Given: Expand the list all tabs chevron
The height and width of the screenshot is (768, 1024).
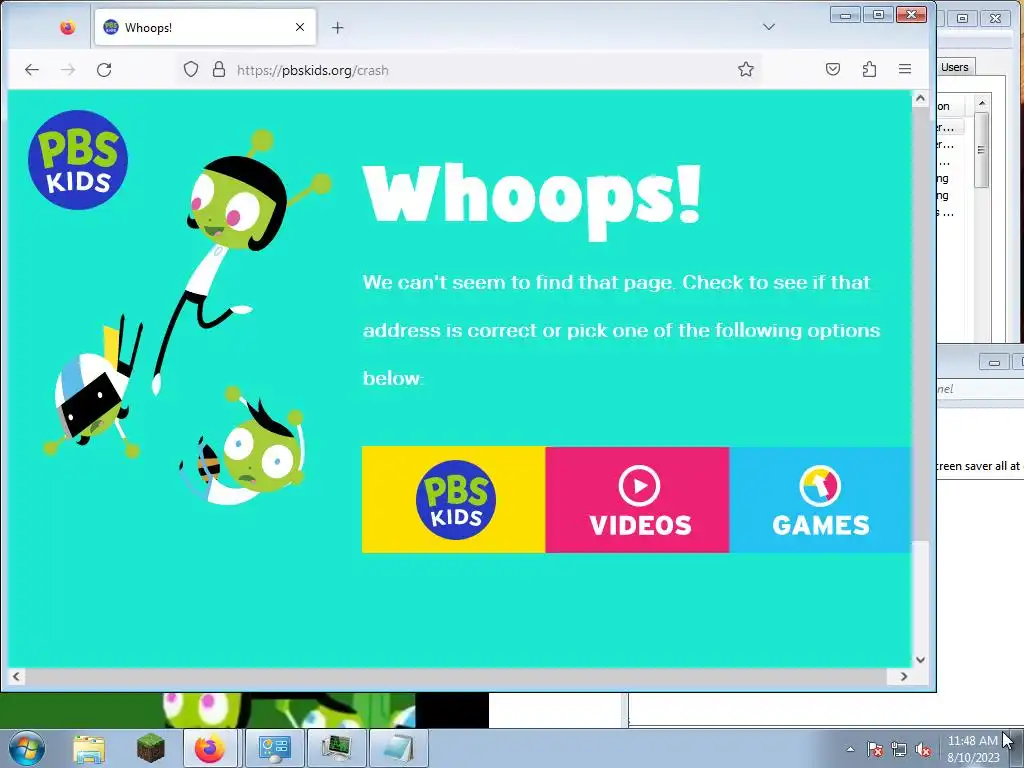Looking at the screenshot, I should click(769, 27).
